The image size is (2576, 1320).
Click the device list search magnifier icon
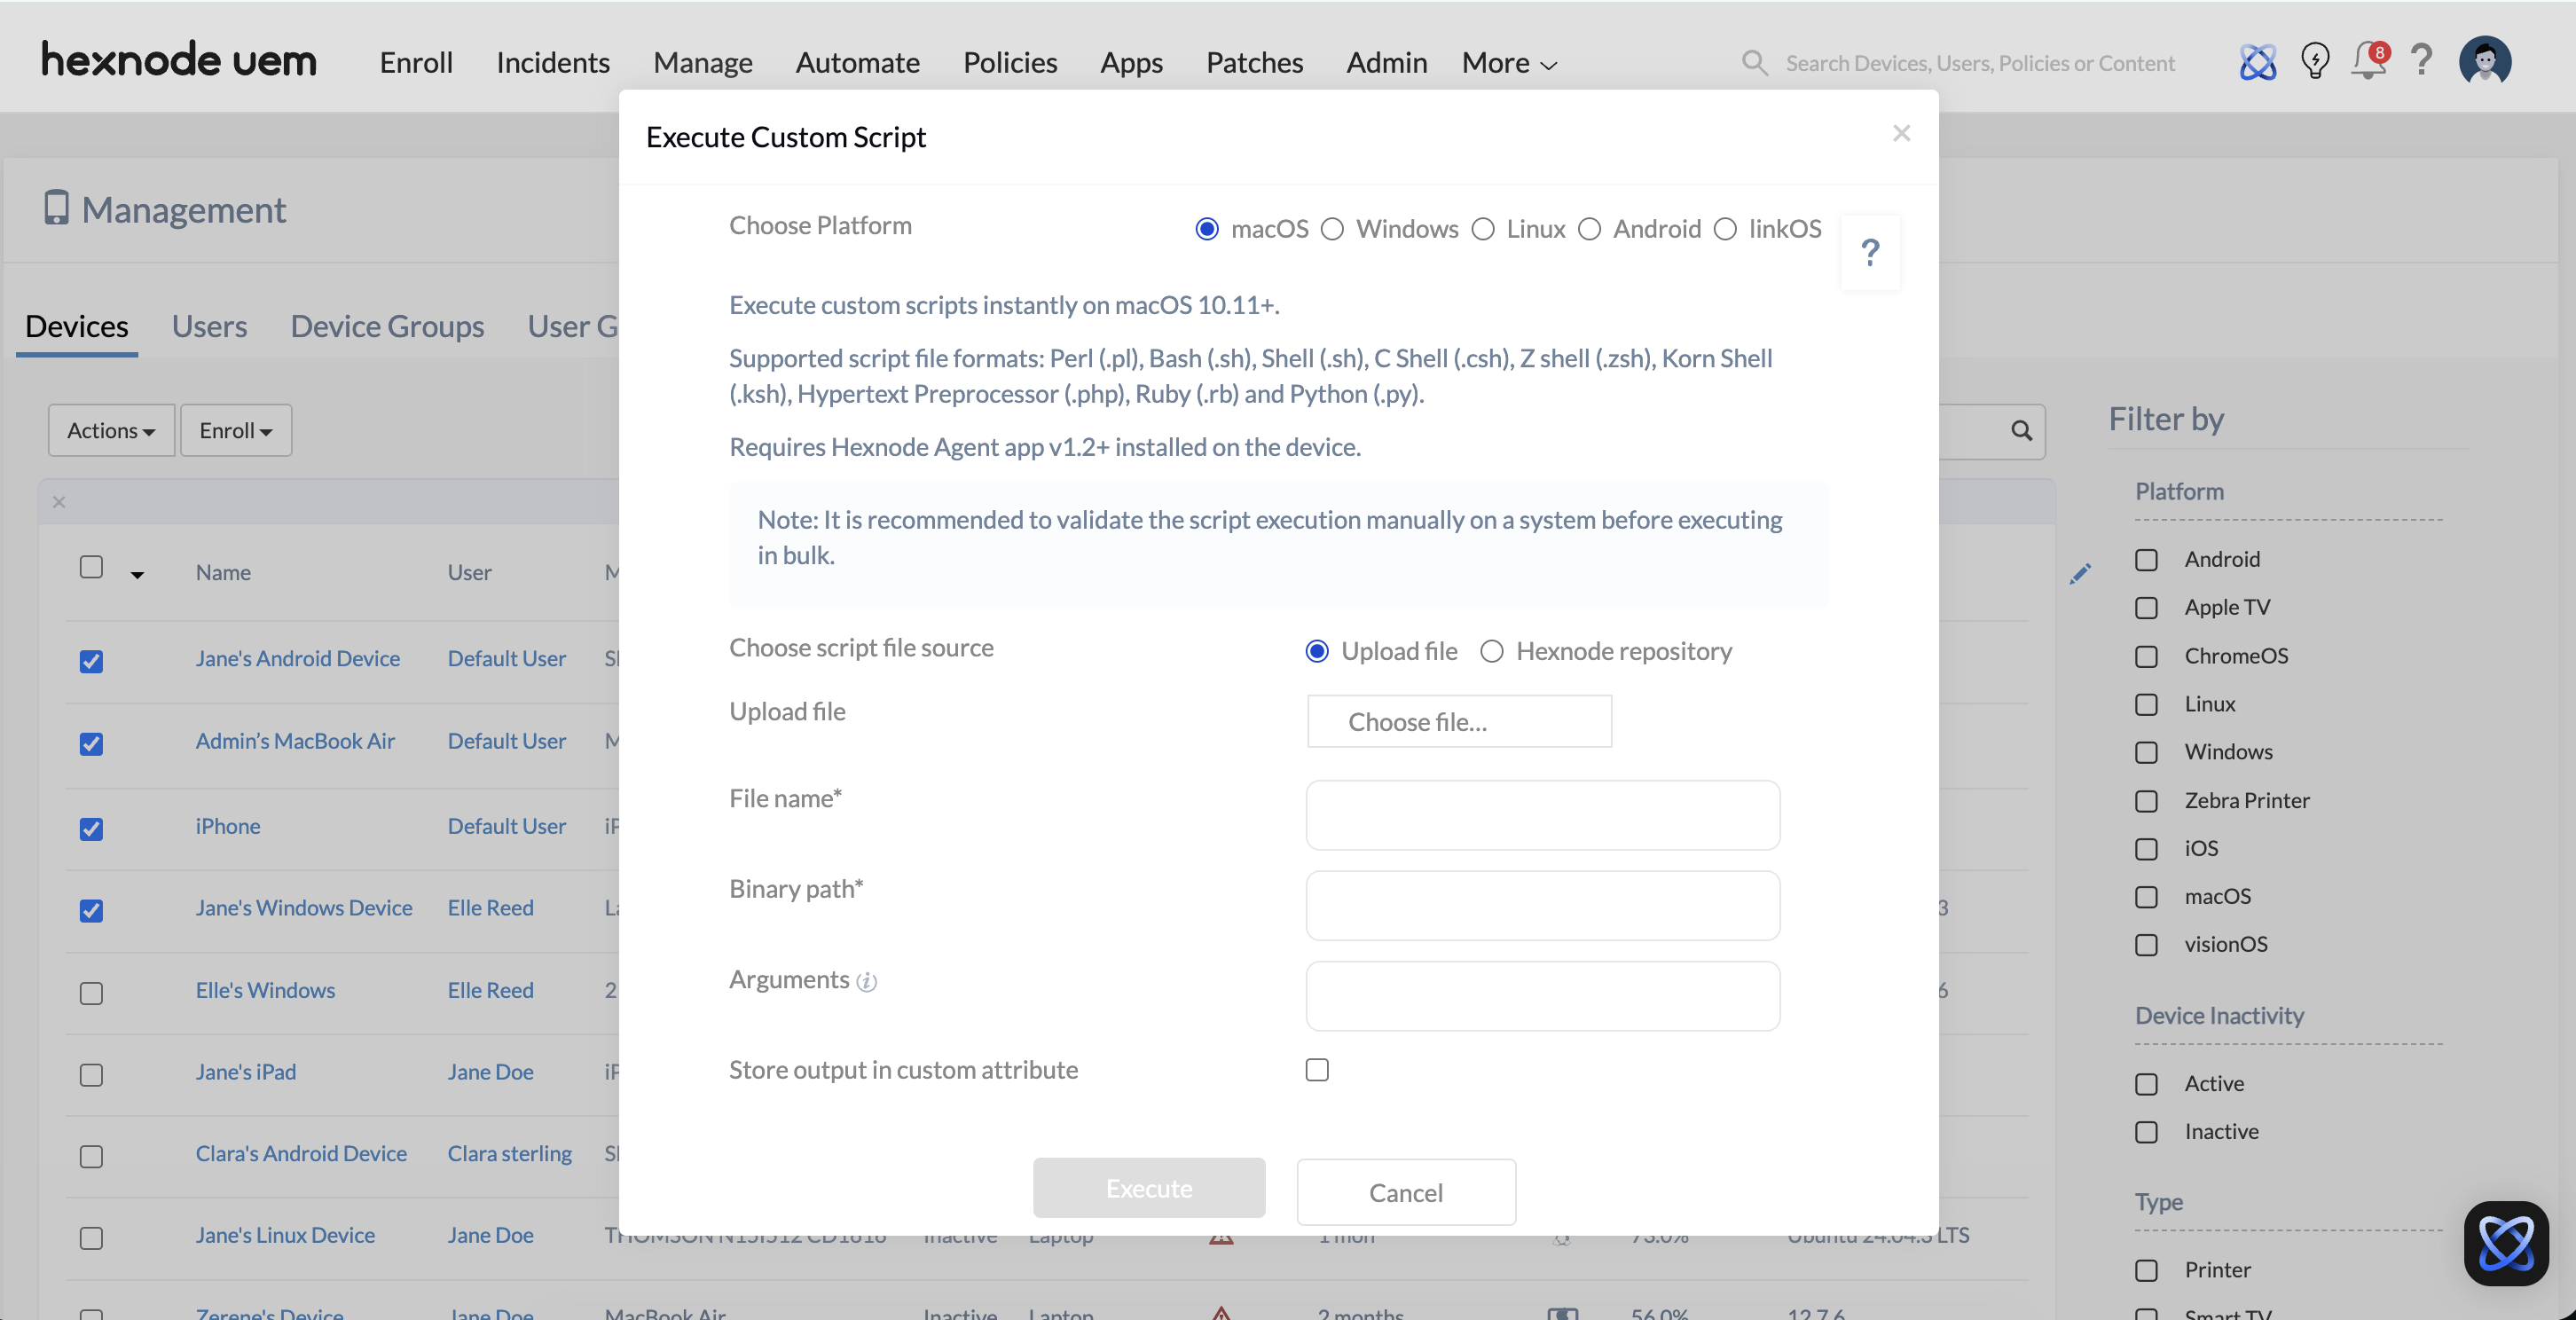2021,431
